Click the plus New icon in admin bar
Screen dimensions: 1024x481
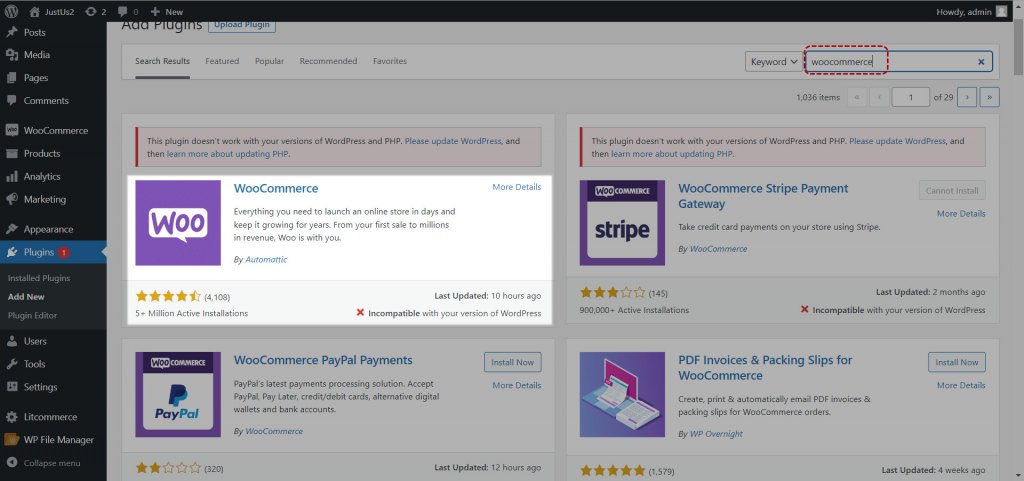pos(155,12)
